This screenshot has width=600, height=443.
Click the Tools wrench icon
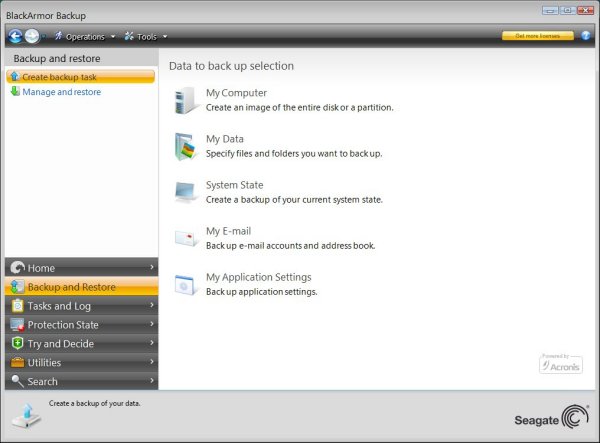[x=129, y=36]
